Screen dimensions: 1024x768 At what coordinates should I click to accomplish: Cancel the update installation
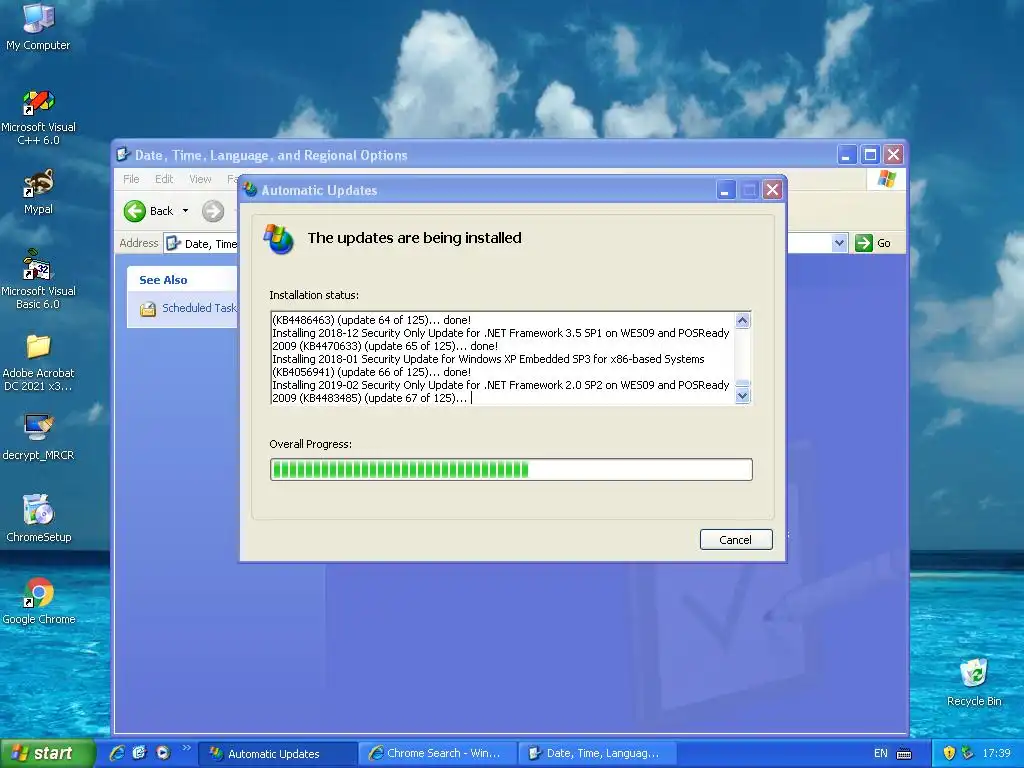click(736, 539)
